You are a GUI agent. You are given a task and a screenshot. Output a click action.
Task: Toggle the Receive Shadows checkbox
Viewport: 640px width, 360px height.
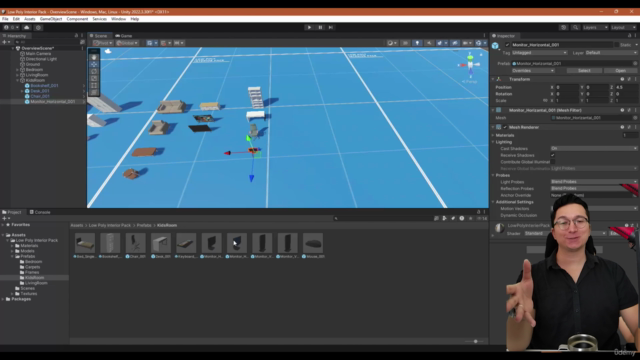[x=553, y=155]
